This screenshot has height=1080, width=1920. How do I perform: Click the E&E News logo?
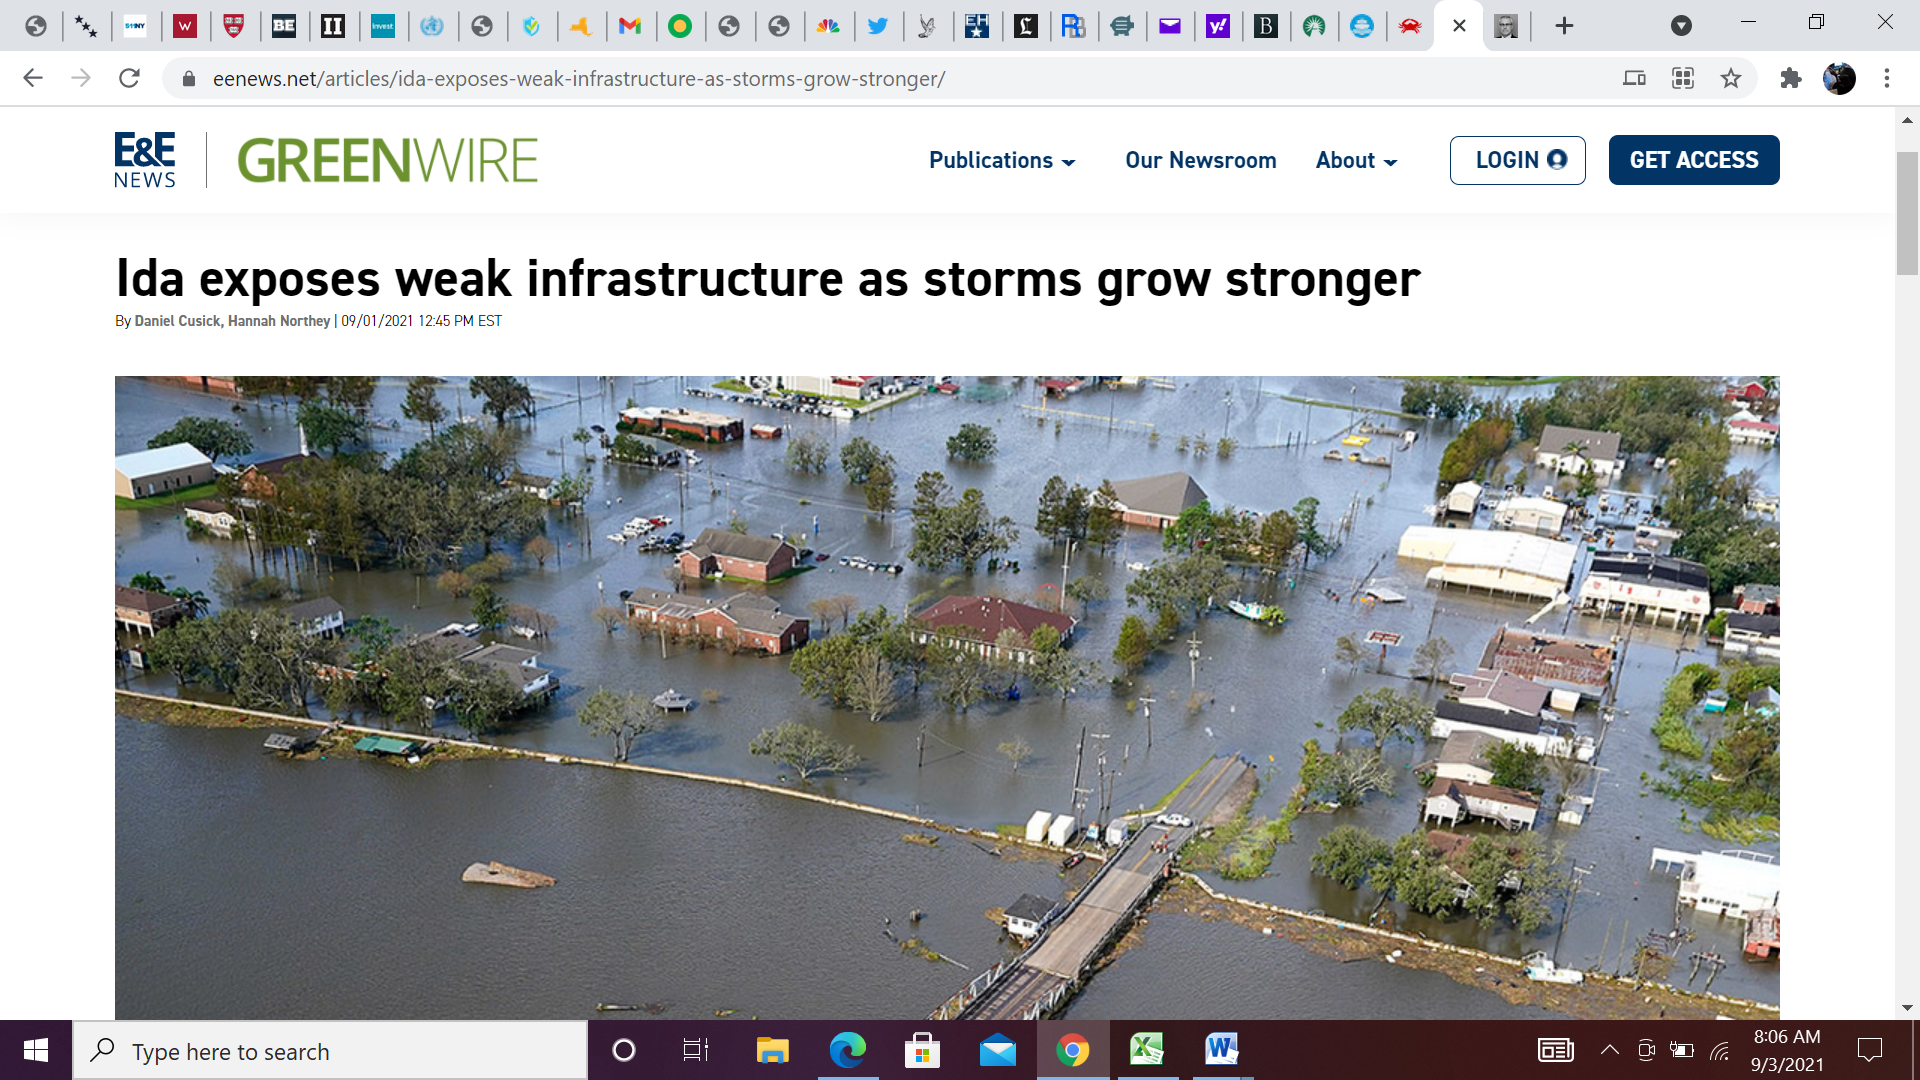click(145, 160)
